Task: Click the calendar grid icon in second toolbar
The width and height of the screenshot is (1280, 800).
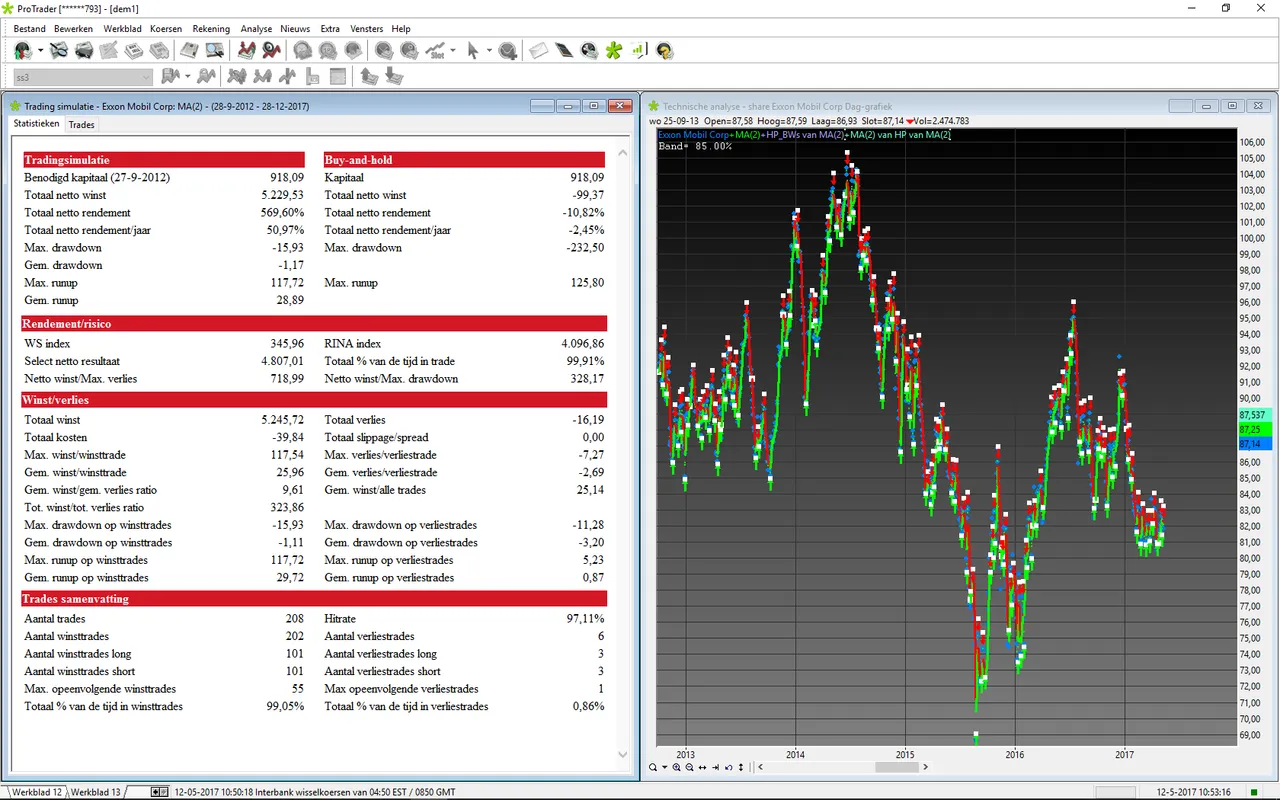Action: (338, 76)
